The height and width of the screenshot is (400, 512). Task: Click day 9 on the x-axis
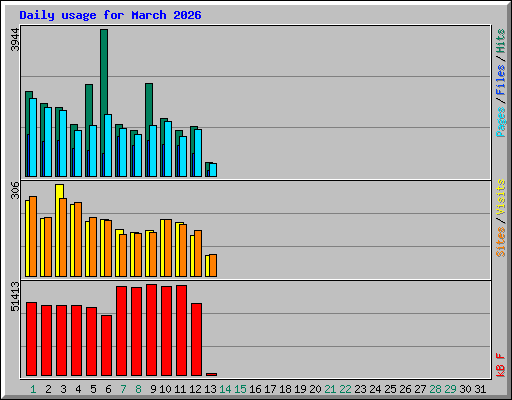click(153, 389)
